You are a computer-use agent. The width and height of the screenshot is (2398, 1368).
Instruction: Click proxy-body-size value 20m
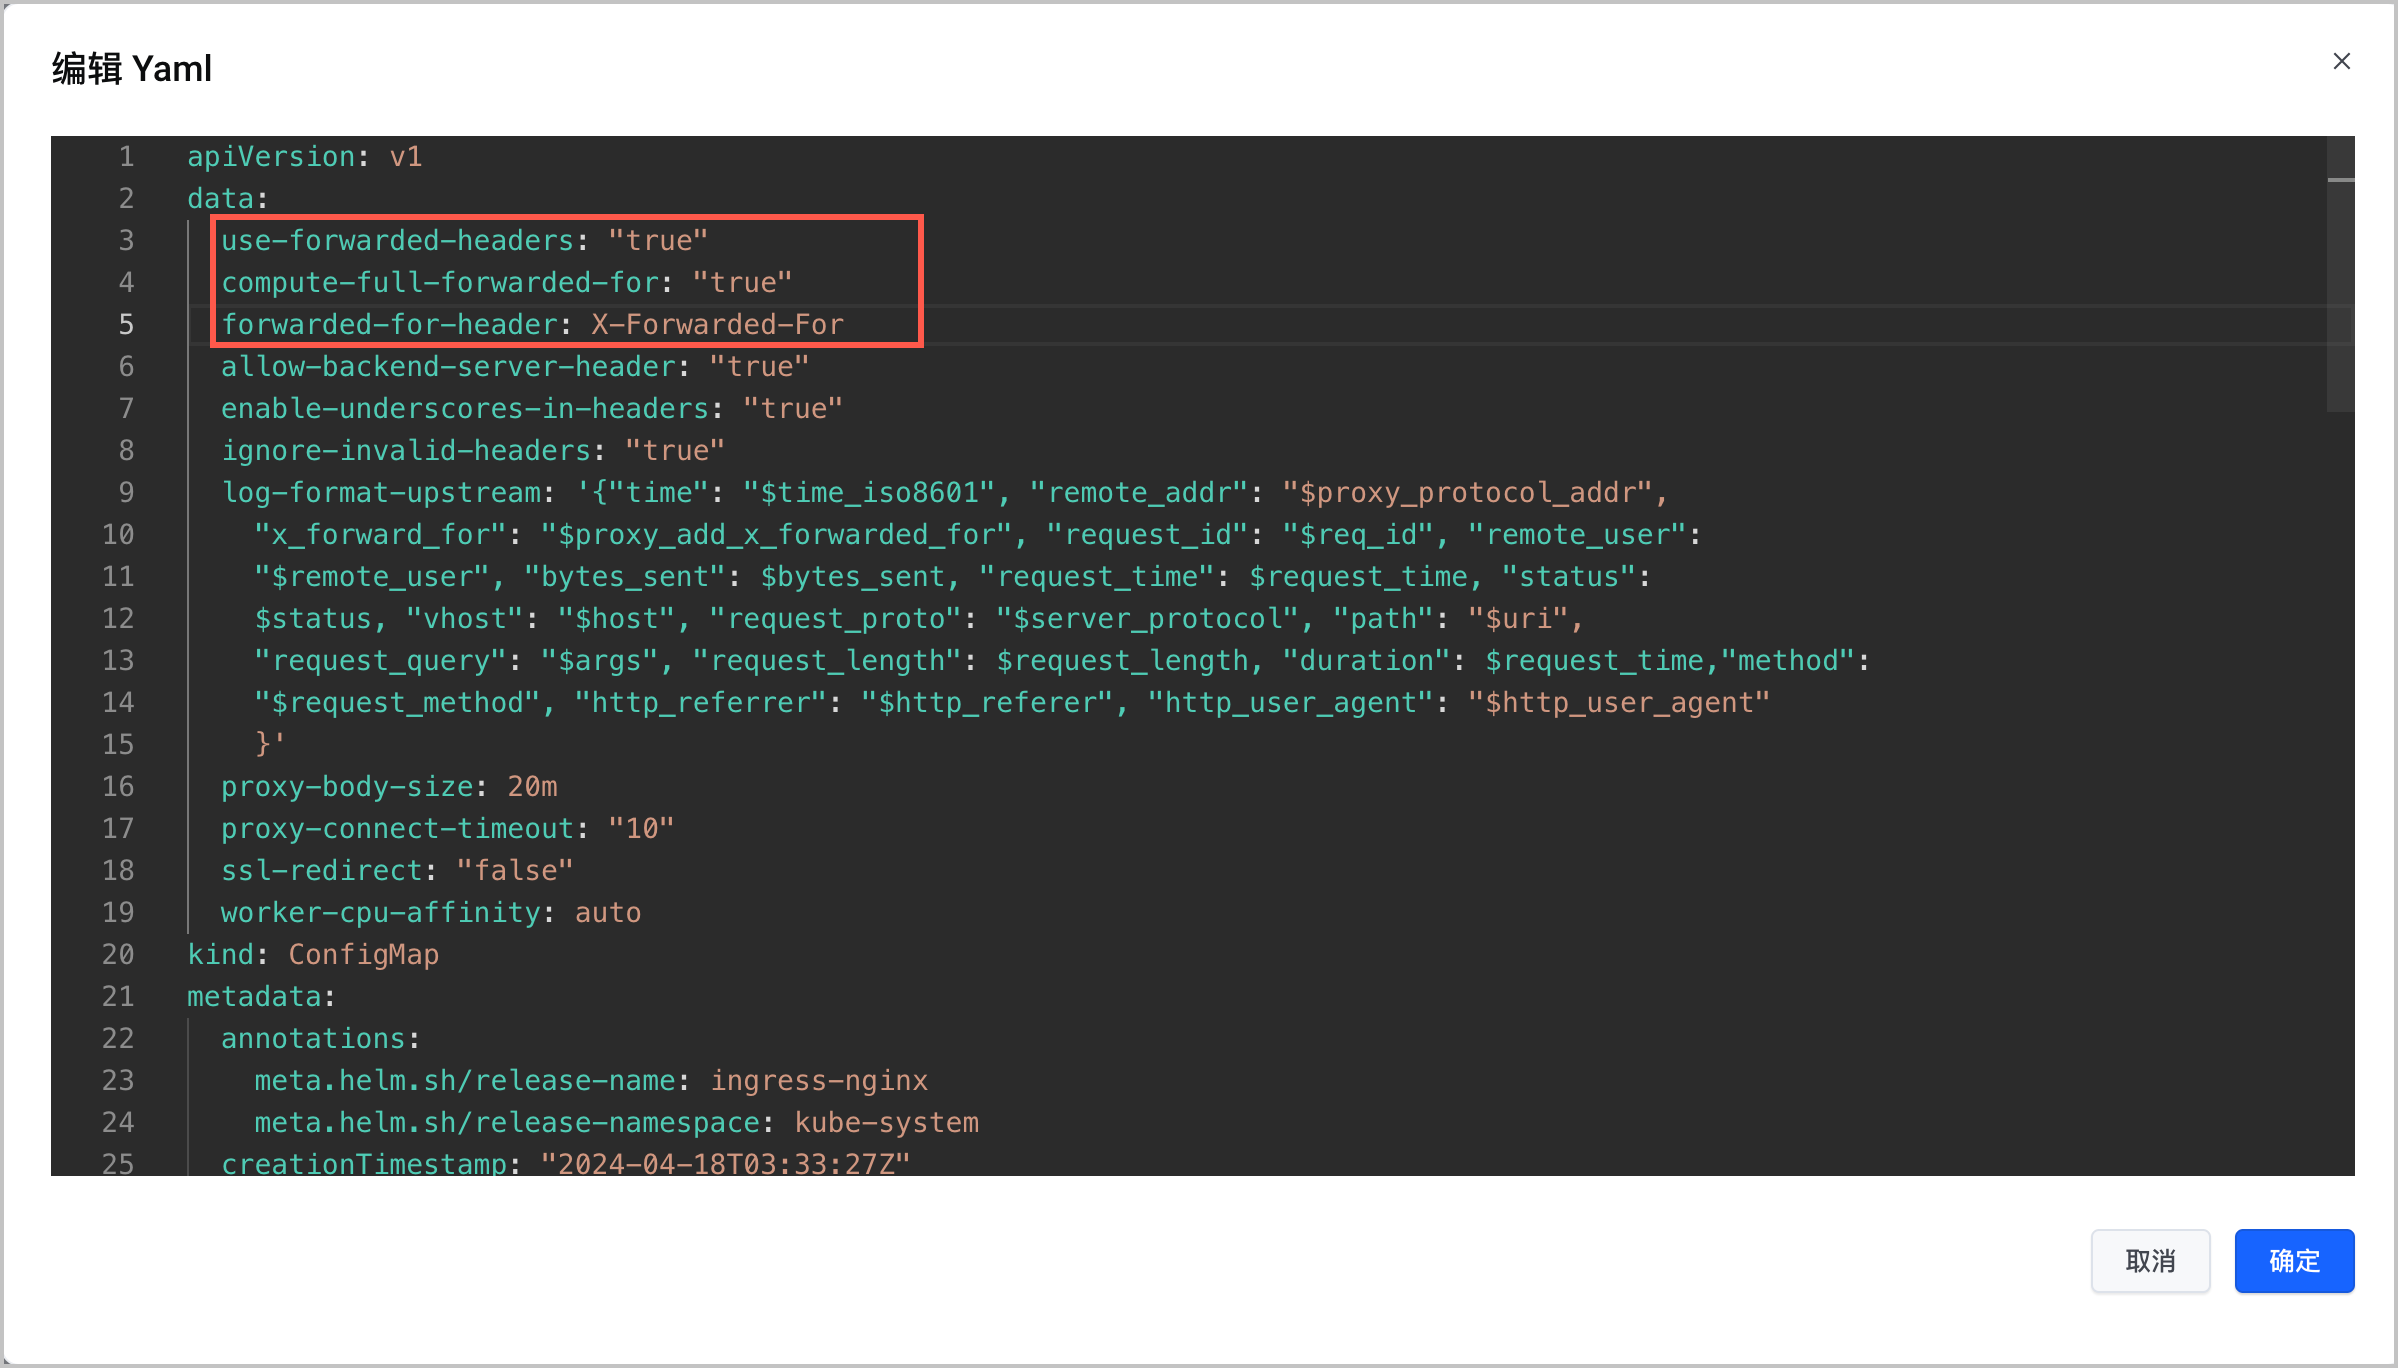tap(532, 786)
